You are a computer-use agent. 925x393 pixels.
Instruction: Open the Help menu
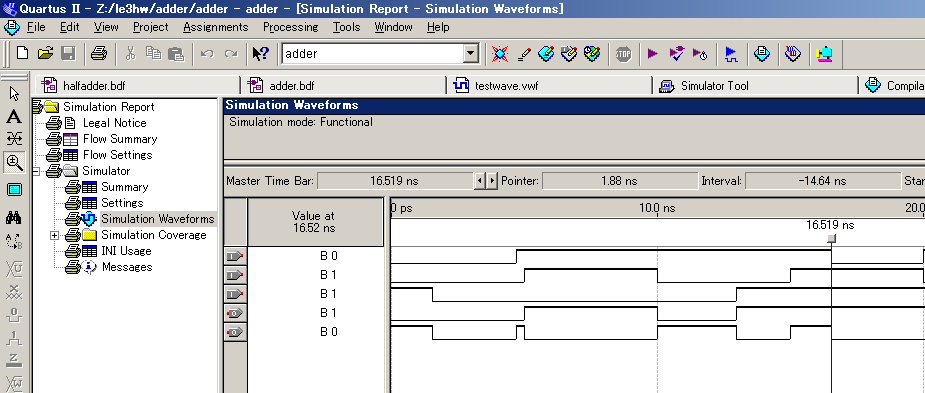click(x=438, y=27)
